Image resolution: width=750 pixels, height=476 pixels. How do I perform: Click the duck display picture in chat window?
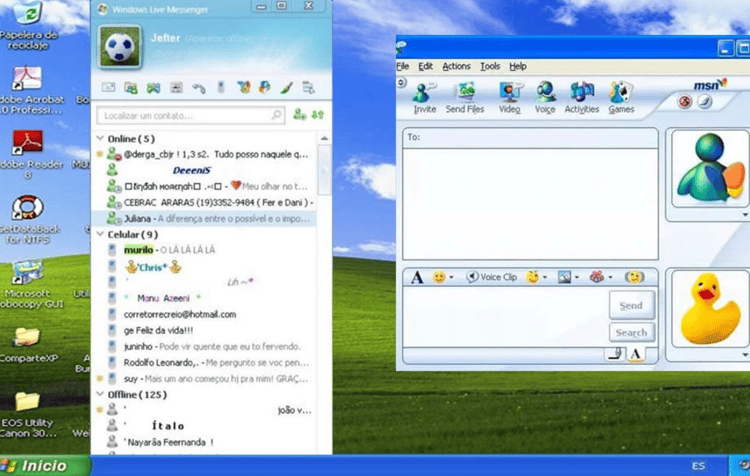[x=710, y=308]
